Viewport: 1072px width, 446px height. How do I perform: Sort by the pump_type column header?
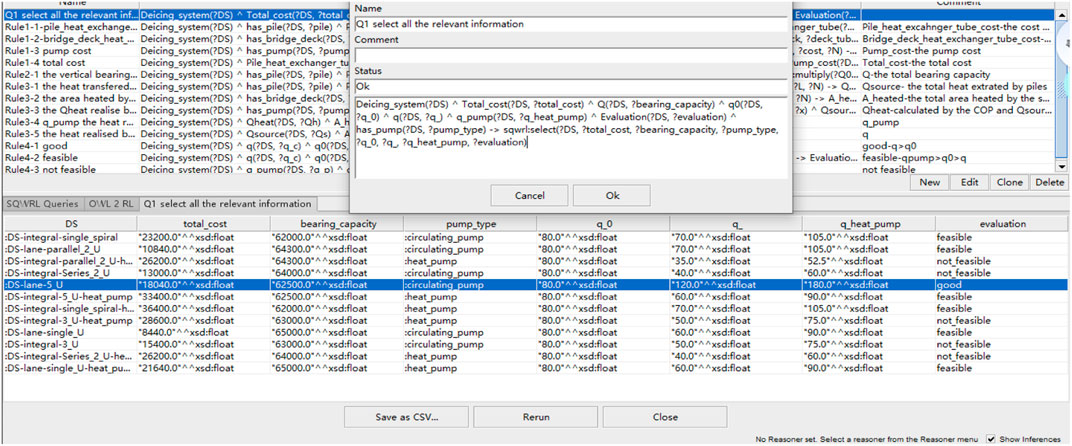coord(470,224)
